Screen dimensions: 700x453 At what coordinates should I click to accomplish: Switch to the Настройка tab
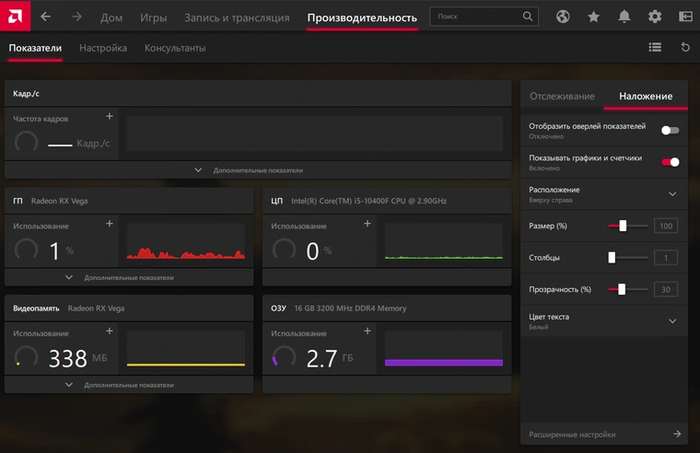(103, 48)
